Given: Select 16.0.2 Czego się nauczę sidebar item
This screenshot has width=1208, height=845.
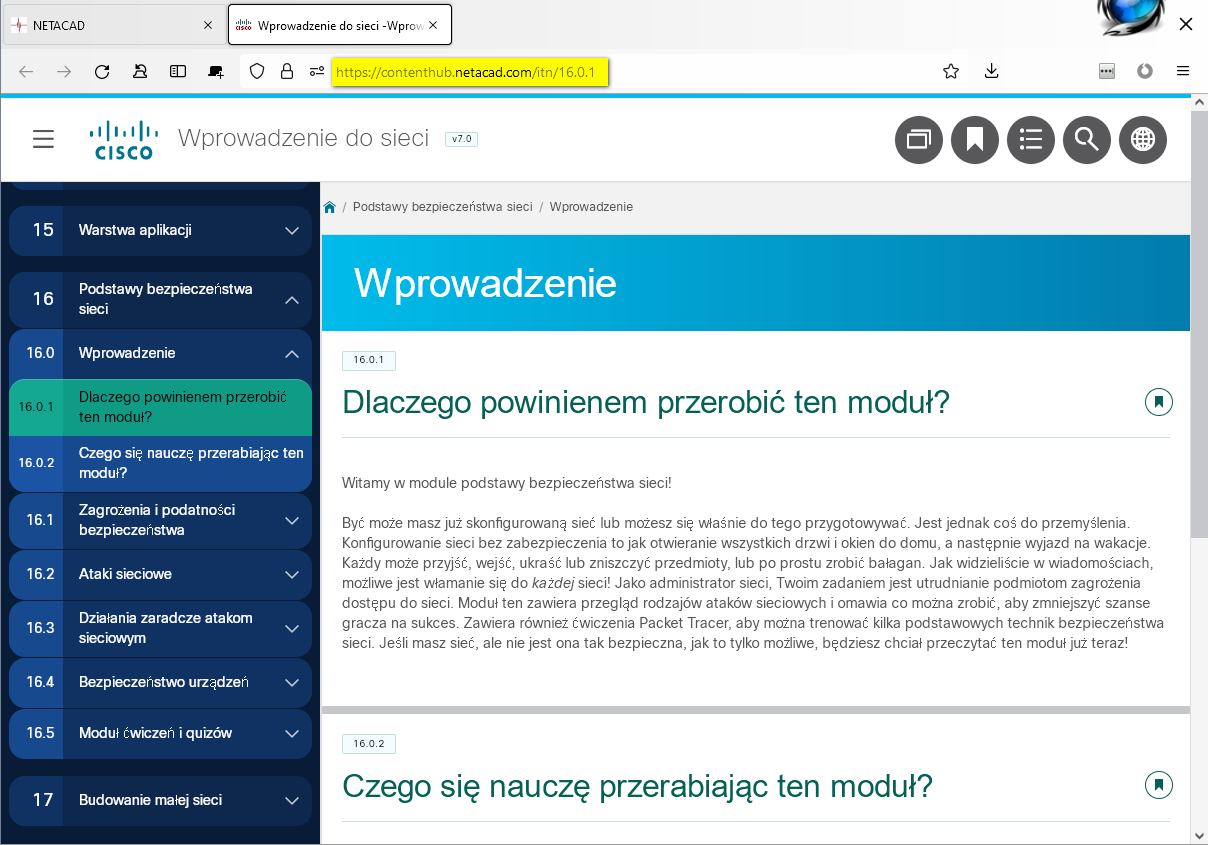Looking at the screenshot, I should [190, 463].
